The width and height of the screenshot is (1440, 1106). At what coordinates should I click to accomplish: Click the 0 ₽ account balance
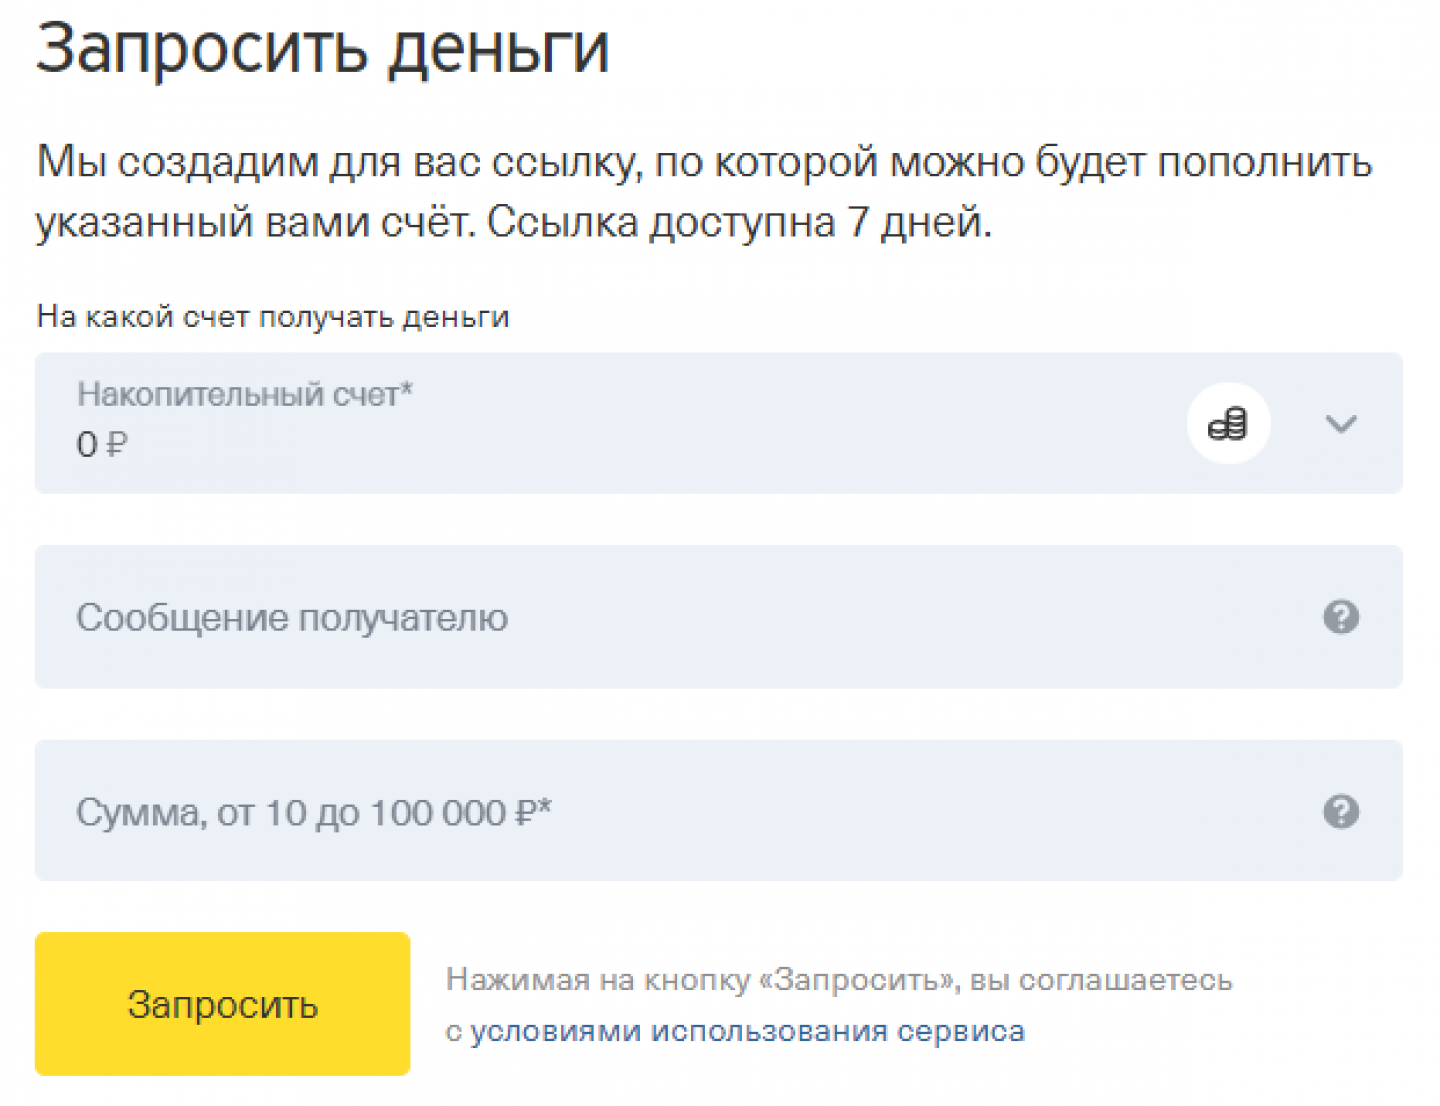(102, 444)
